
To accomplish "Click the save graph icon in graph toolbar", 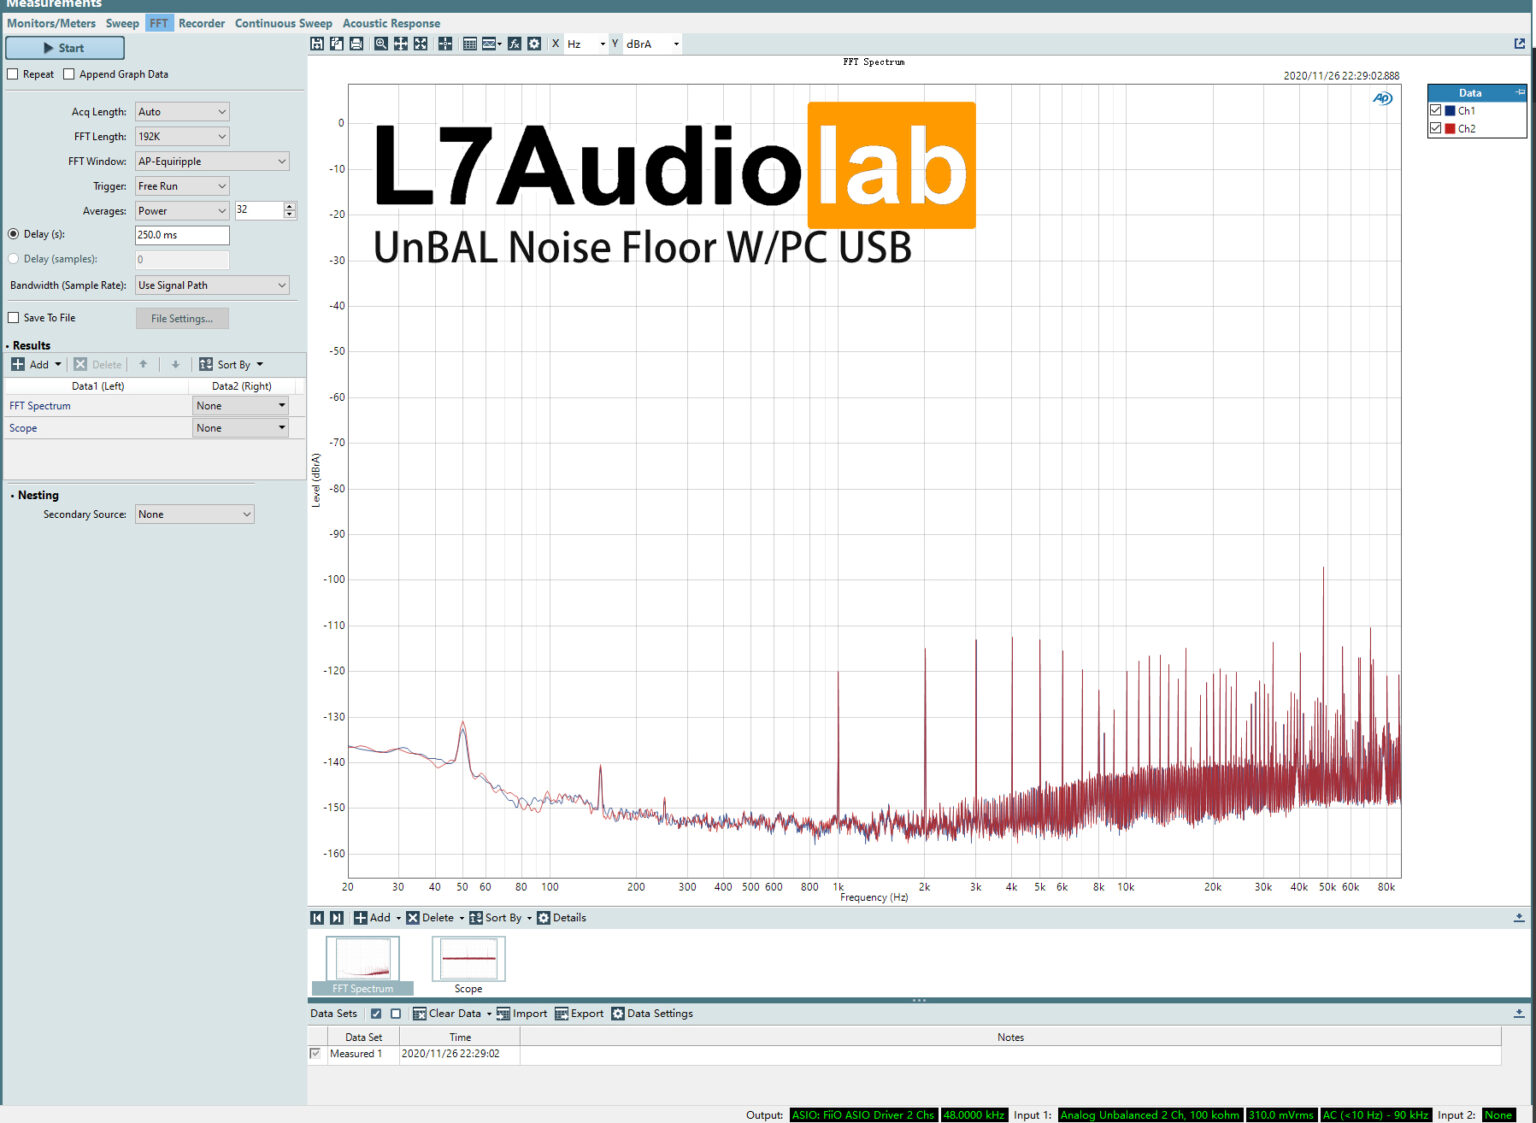I will pyautogui.click(x=317, y=44).
